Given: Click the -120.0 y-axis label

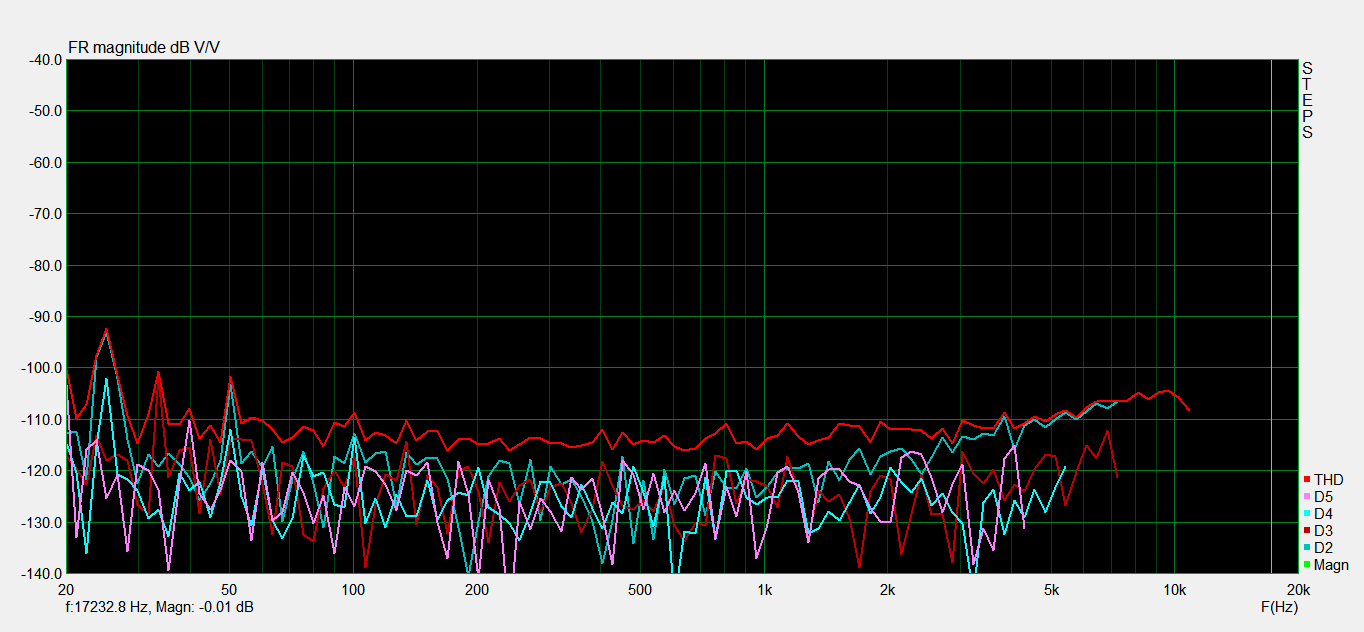Looking at the screenshot, I should (41, 471).
